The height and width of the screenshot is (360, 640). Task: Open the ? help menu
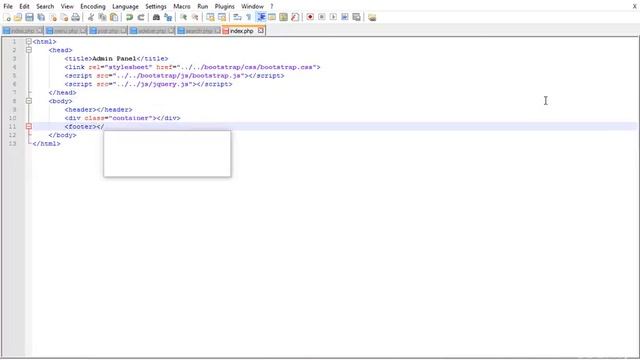click(271, 6)
